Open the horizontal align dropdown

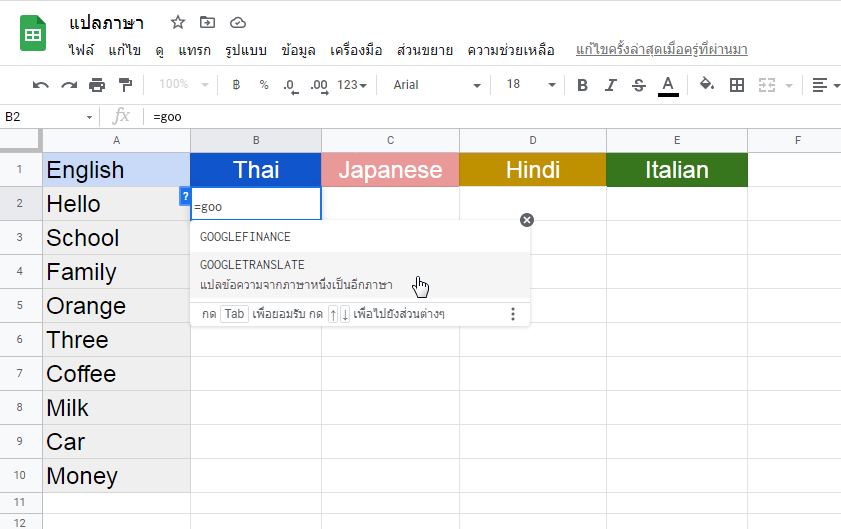[x=825, y=85]
